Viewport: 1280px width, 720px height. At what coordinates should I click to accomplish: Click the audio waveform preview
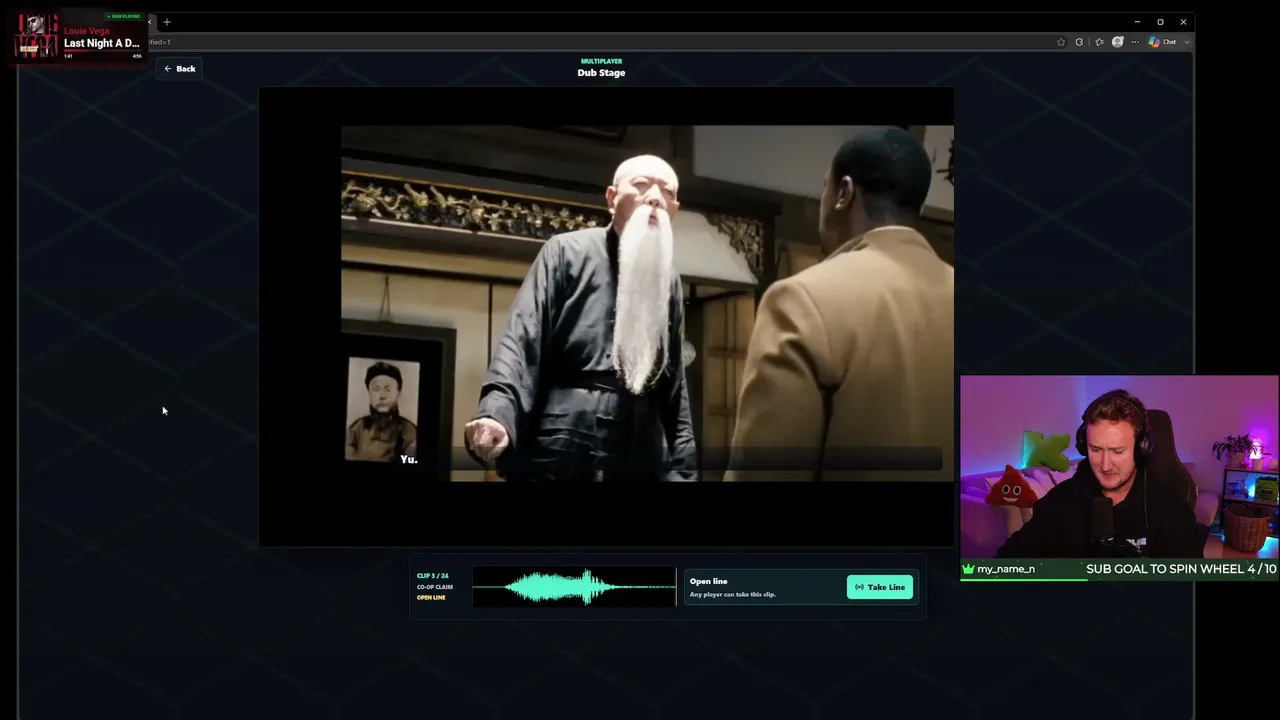point(574,587)
